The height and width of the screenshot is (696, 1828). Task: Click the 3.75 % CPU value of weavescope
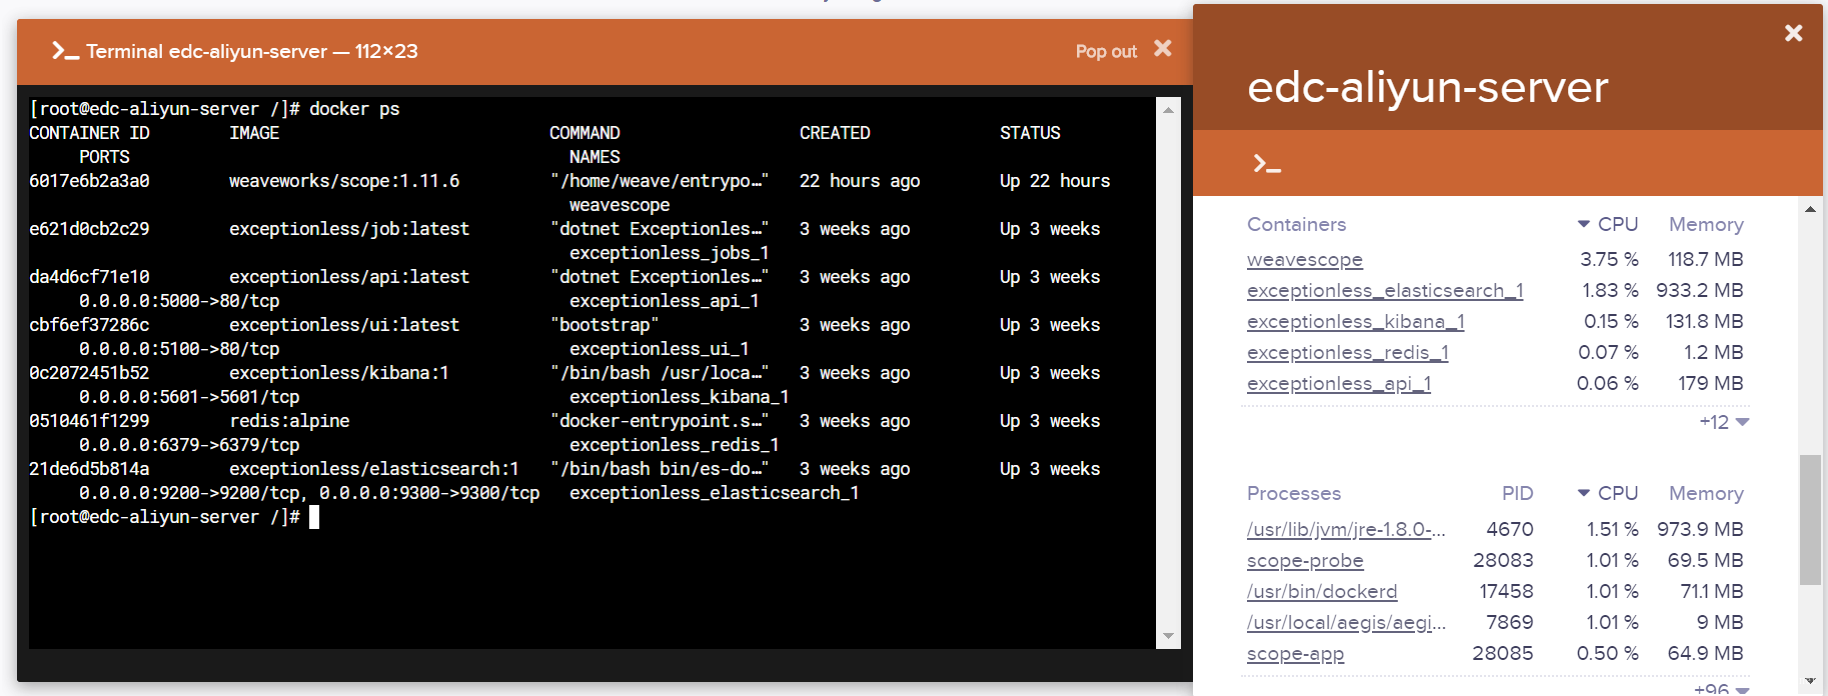pyautogui.click(x=1609, y=259)
